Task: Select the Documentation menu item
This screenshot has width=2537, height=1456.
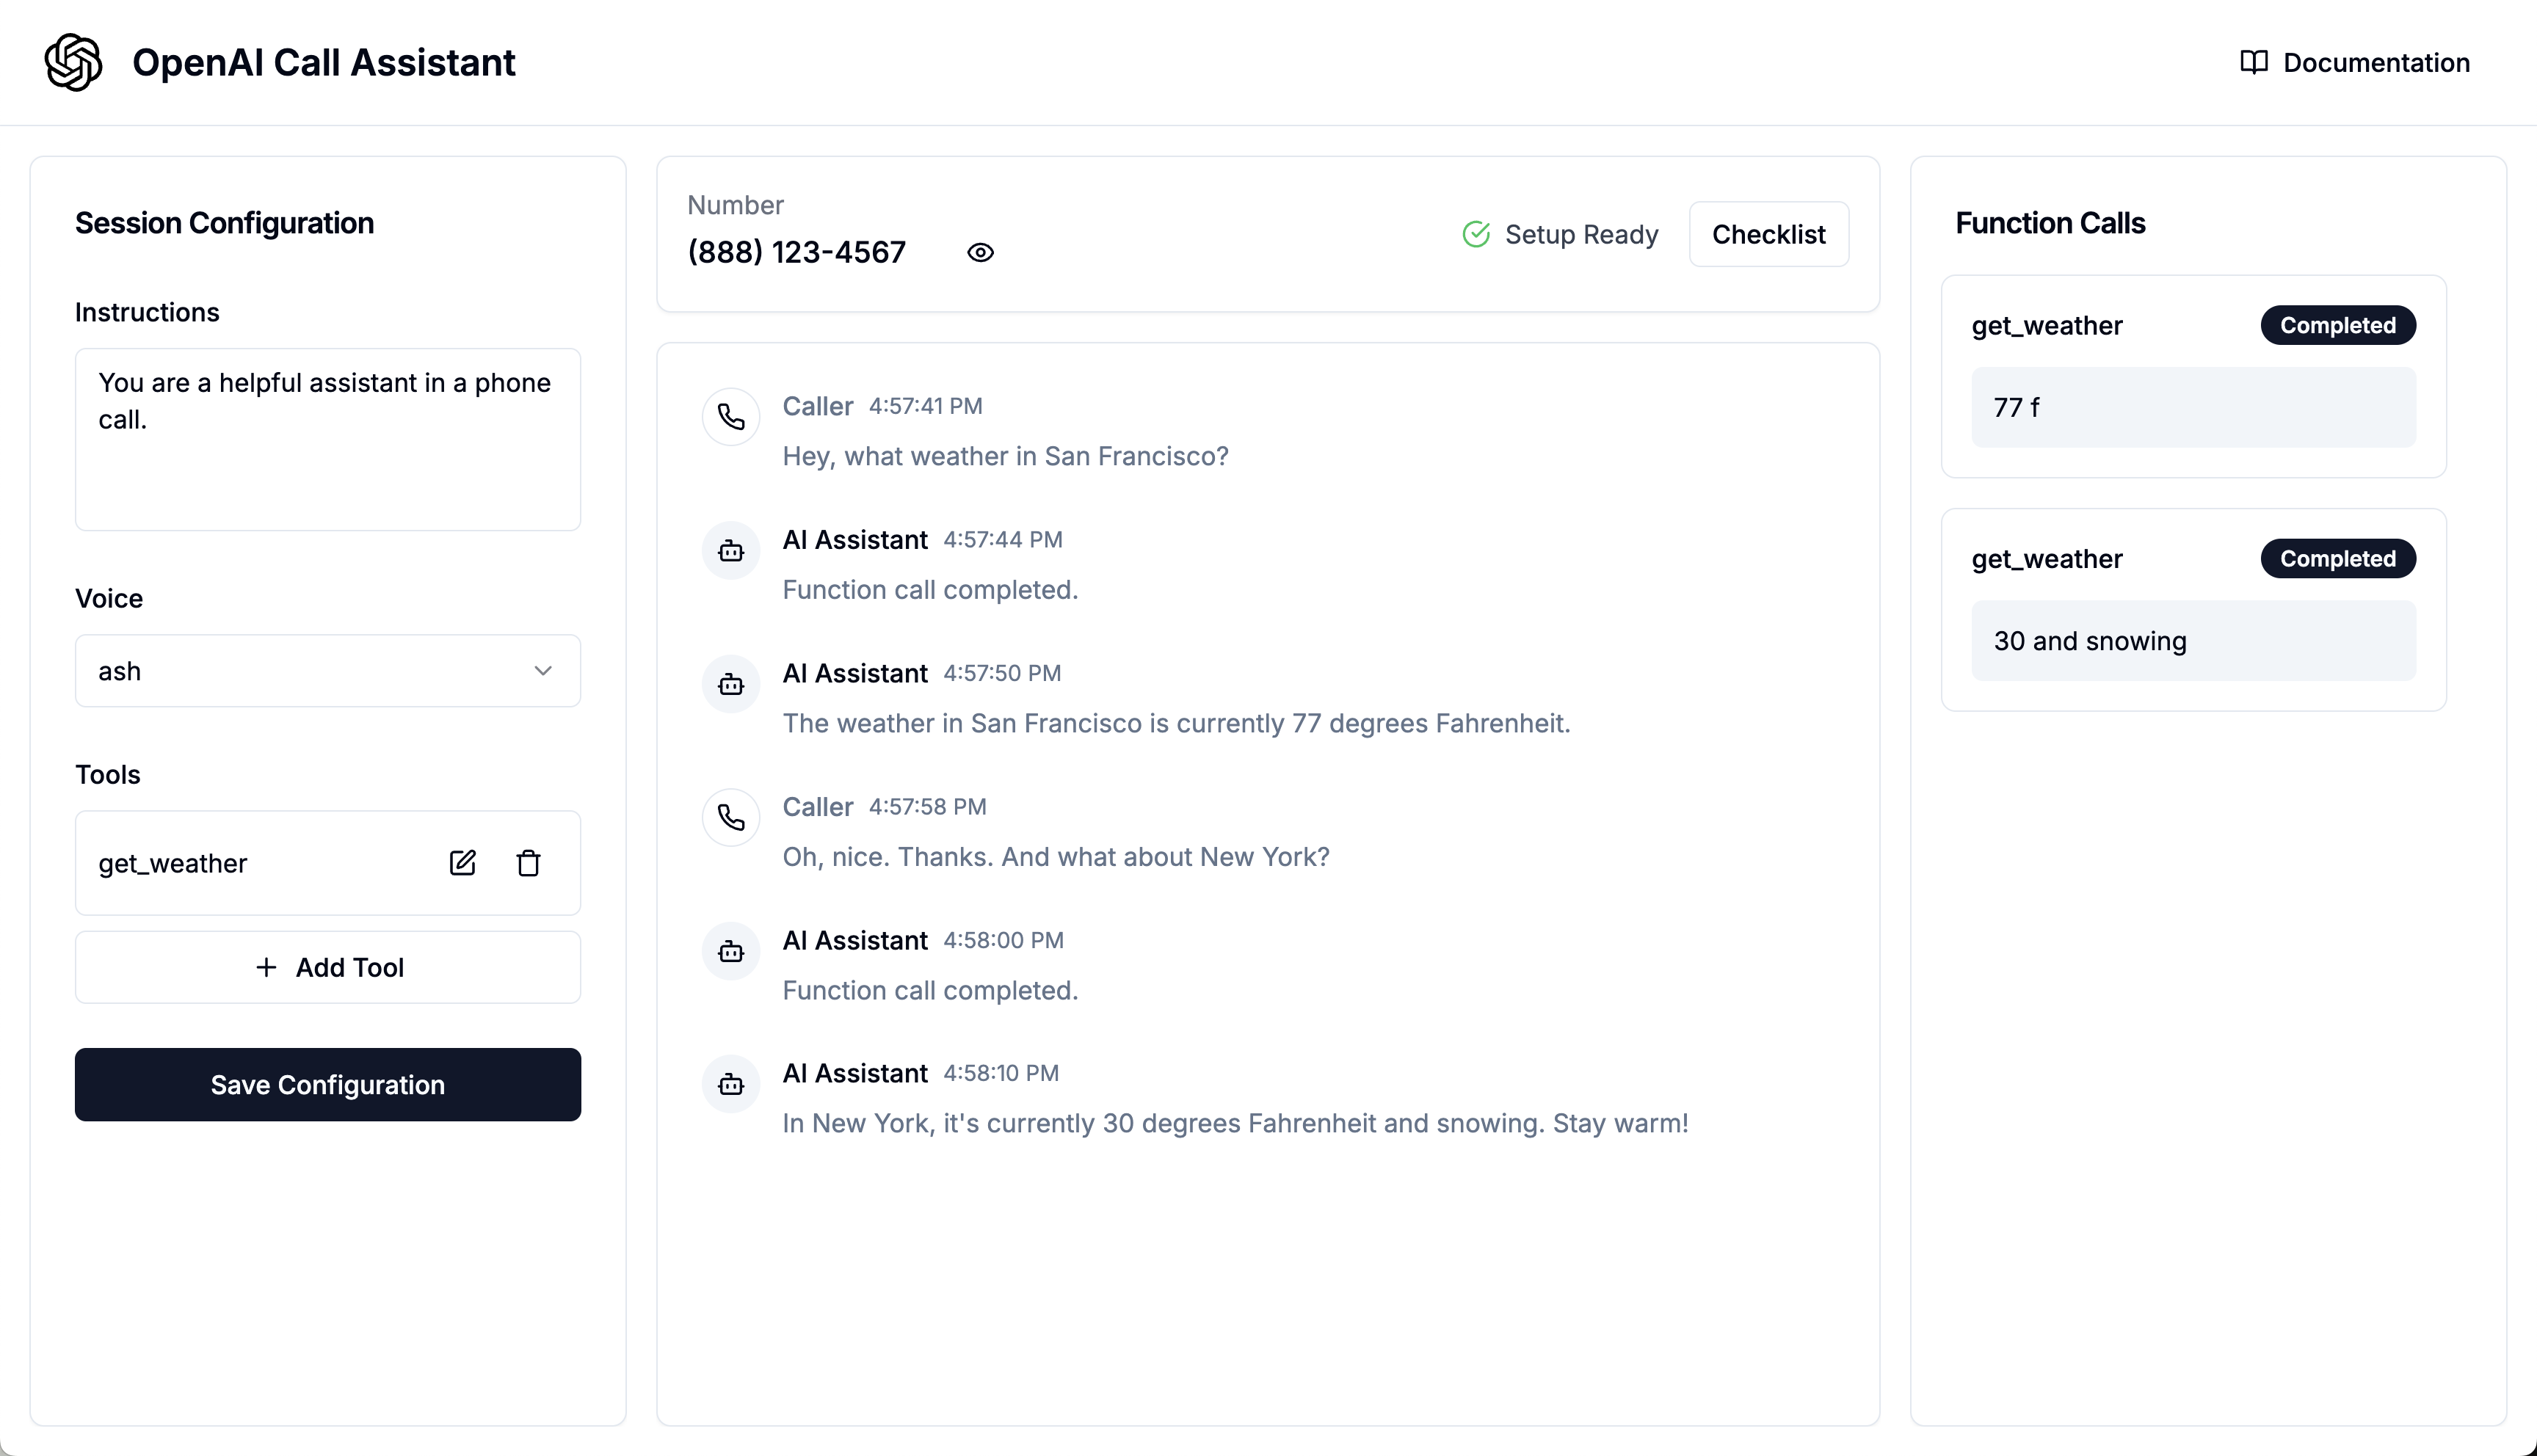Action: click(2376, 62)
